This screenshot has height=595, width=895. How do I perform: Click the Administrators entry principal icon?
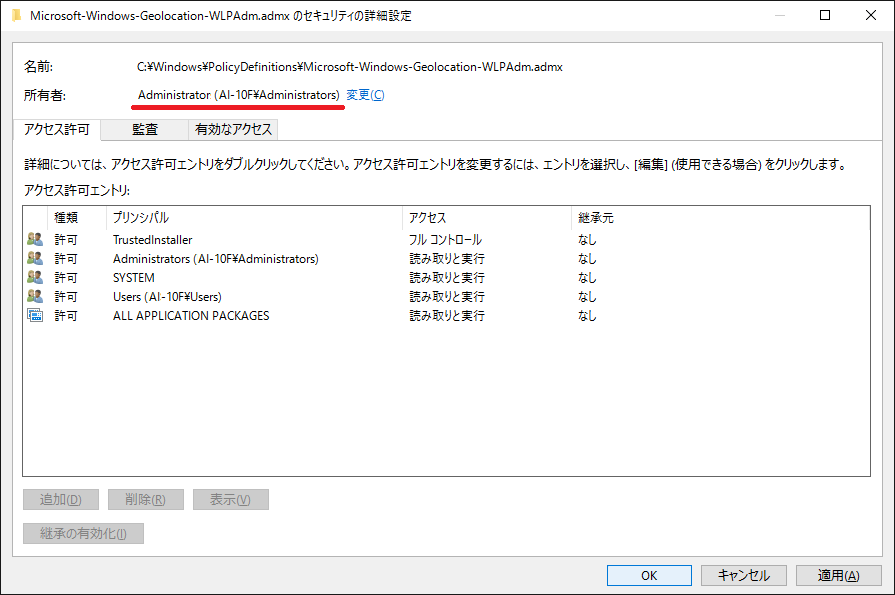point(35,259)
